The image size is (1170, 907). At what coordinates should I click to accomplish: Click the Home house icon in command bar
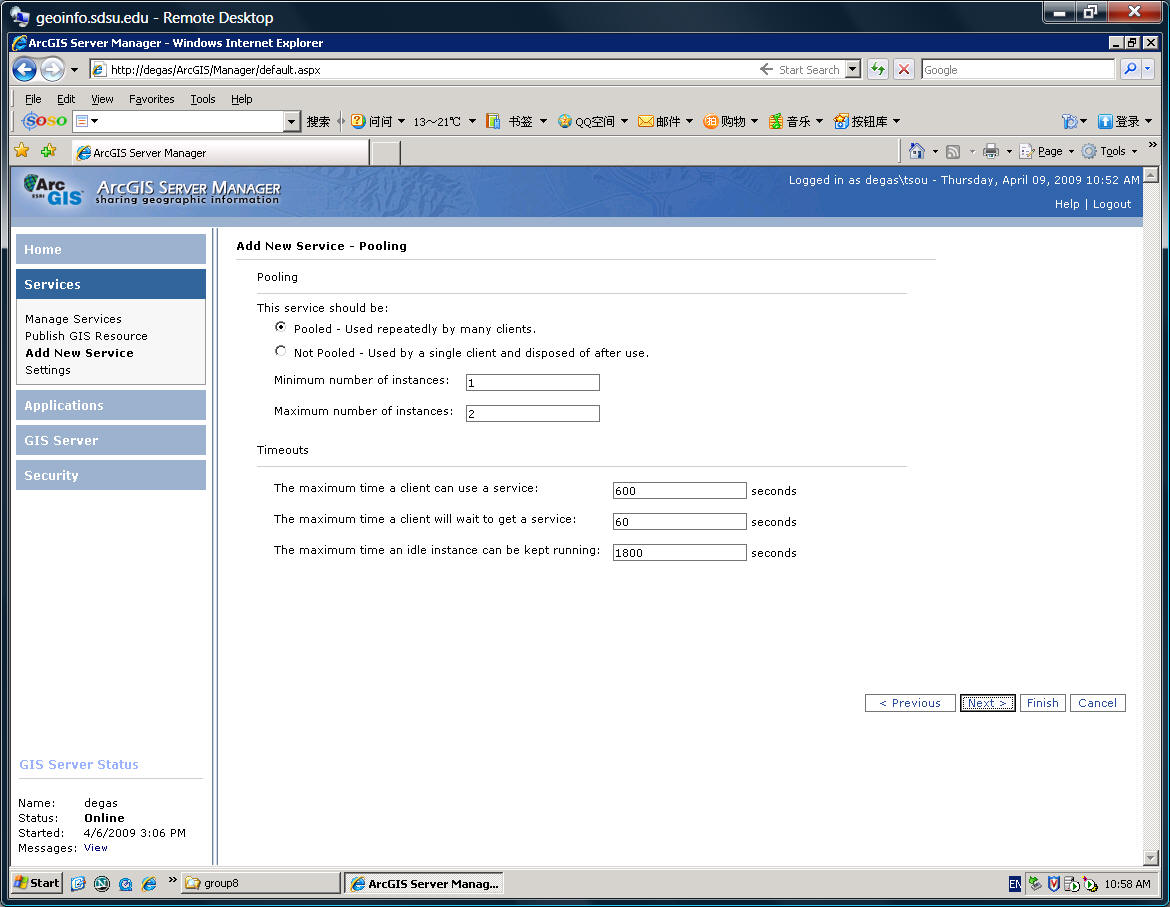tap(916, 151)
